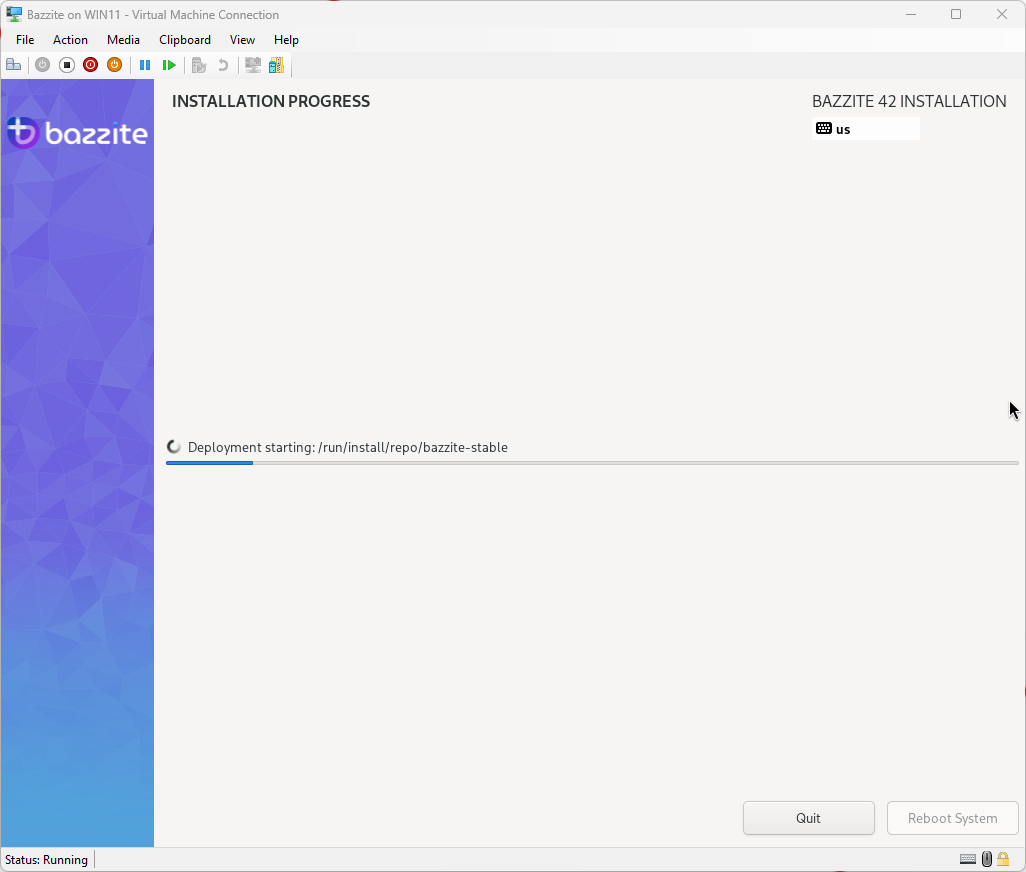Open the Media menu

point(123,40)
